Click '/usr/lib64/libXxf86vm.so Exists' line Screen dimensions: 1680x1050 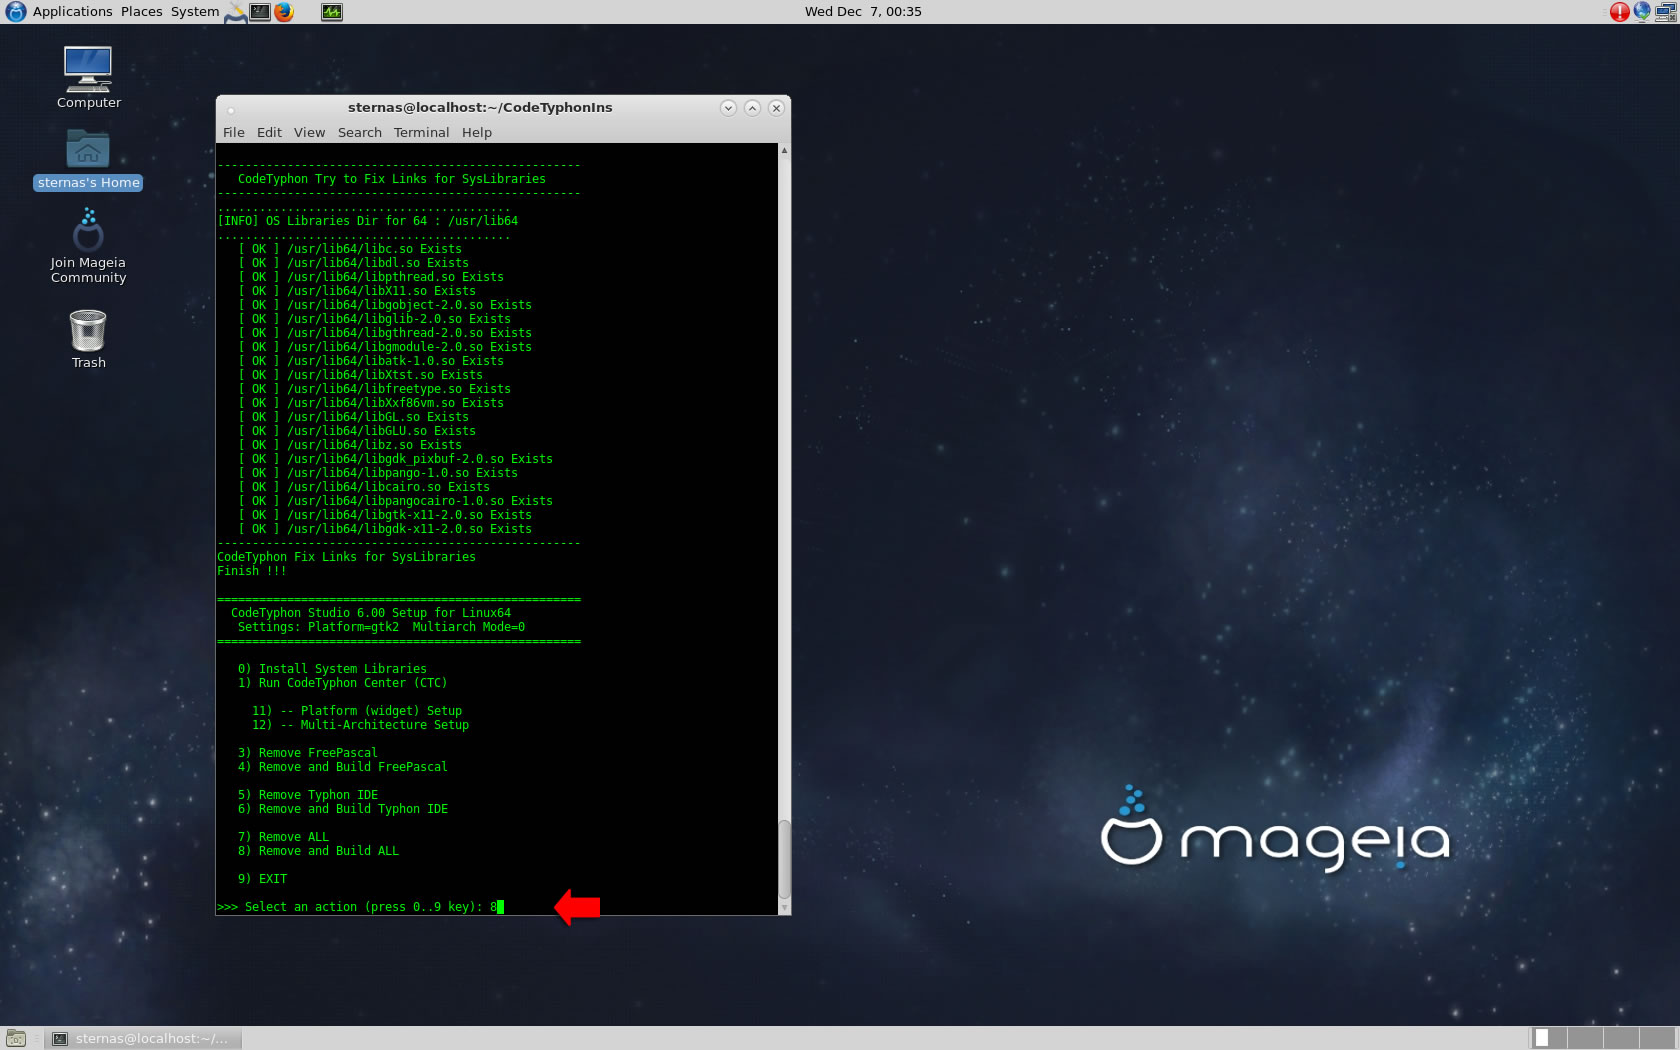click(371, 403)
